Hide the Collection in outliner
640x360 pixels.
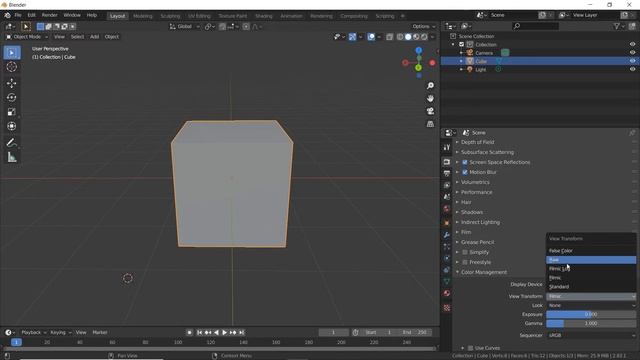[632, 44]
